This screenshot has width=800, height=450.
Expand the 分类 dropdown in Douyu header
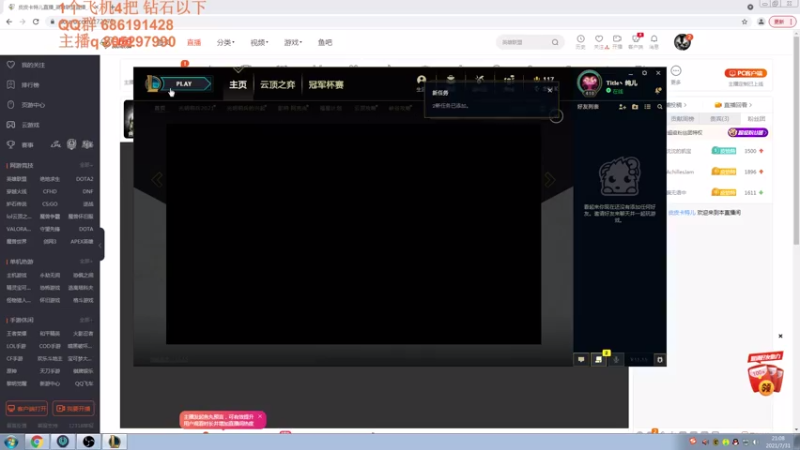(x=226, y=42)
